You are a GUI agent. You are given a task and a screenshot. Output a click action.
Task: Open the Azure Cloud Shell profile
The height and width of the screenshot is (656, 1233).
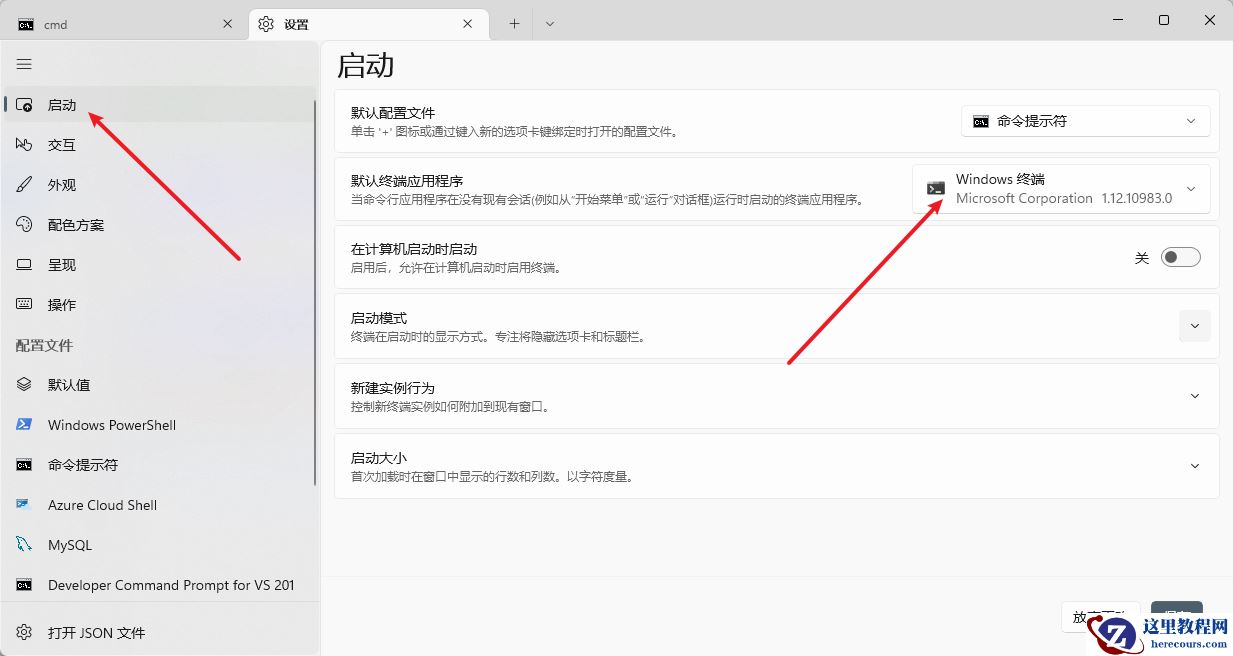[x=102, y=505]
